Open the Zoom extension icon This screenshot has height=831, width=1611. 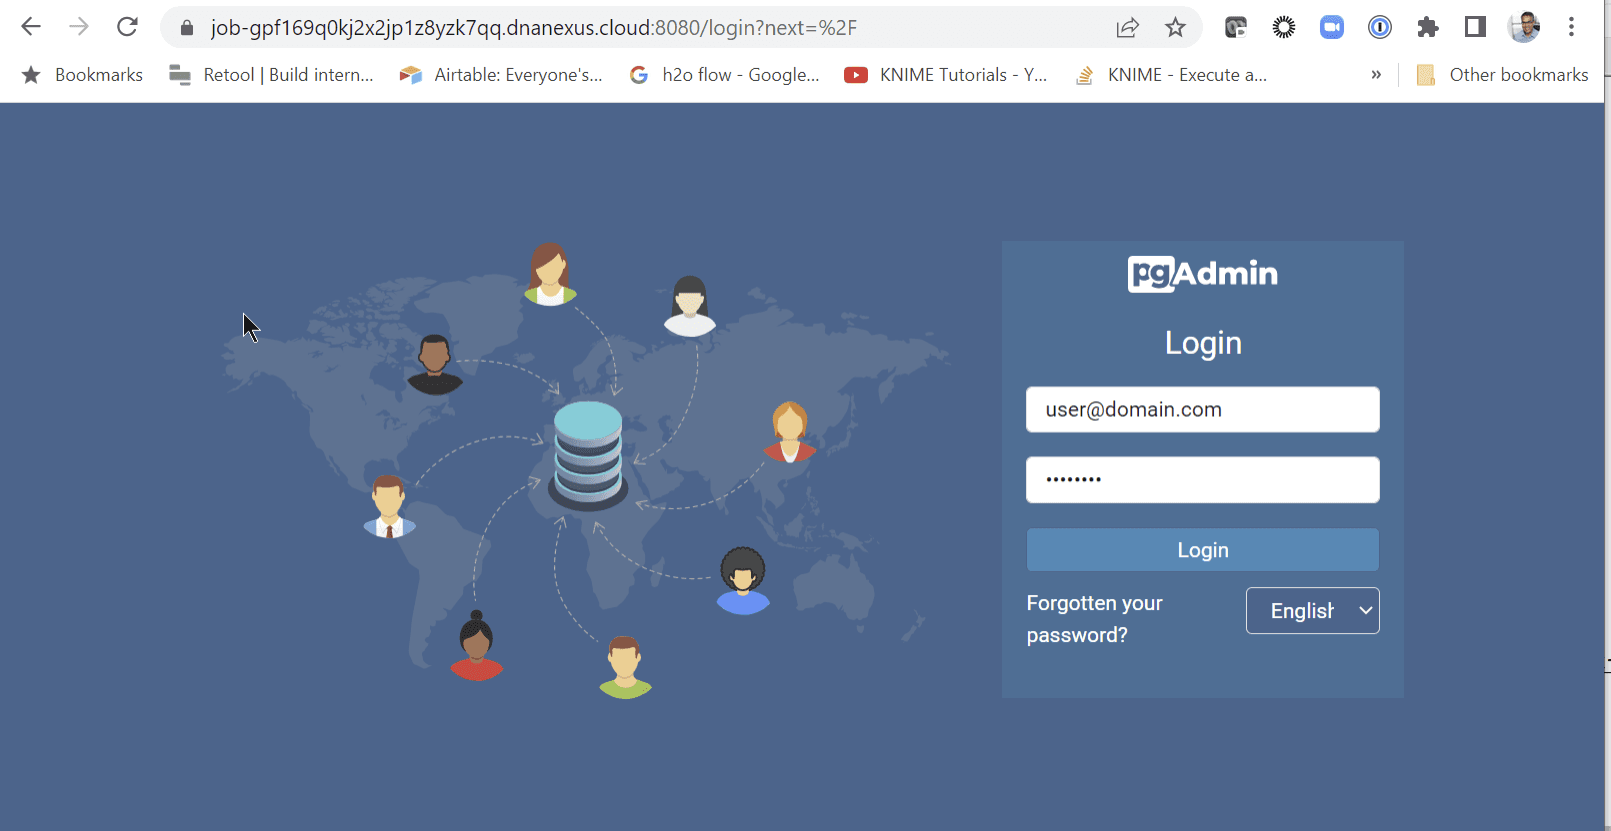tap(1331, 28)
